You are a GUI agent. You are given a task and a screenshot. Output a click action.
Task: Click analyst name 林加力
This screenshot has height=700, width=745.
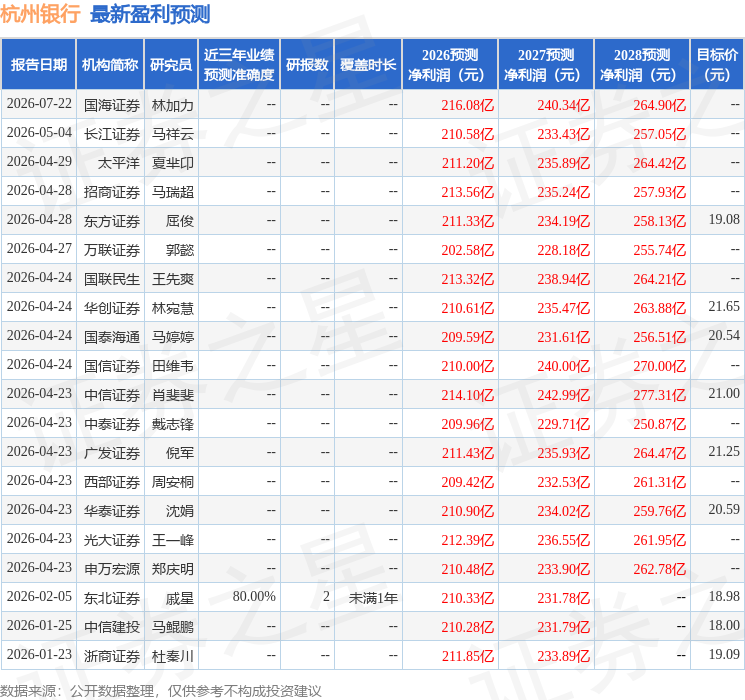pyautogui.click(x=172, y=105)
